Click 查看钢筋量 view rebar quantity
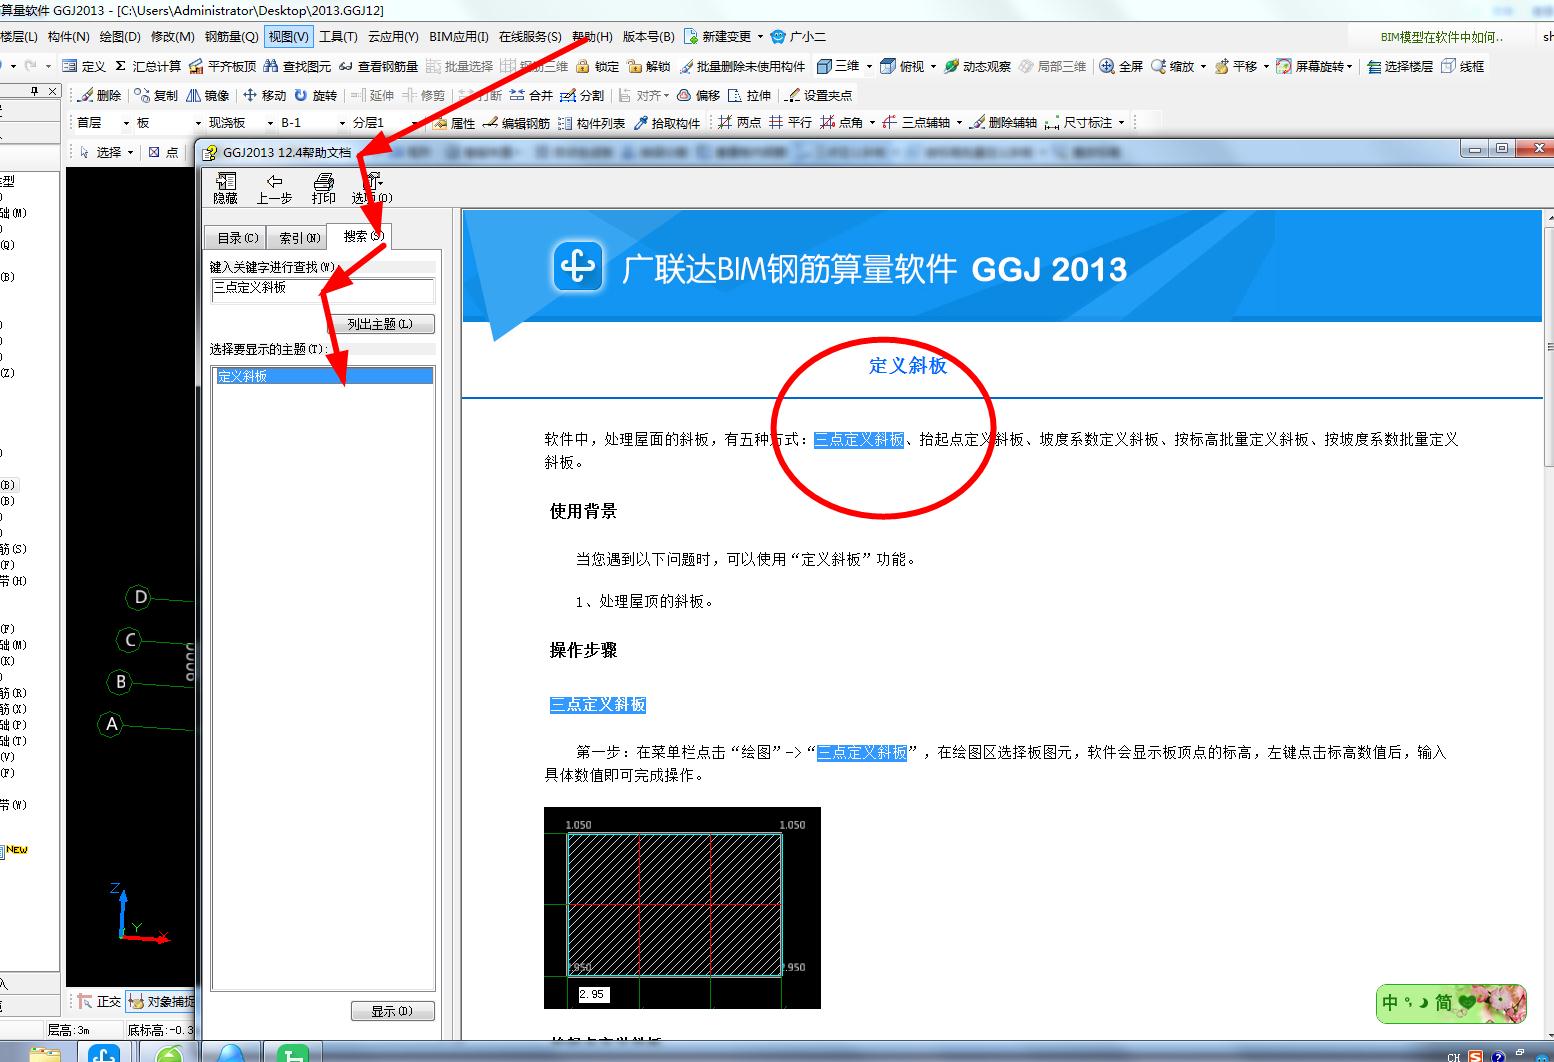The width and height of the screenshot is (1554, 1062). click(378, 66)
